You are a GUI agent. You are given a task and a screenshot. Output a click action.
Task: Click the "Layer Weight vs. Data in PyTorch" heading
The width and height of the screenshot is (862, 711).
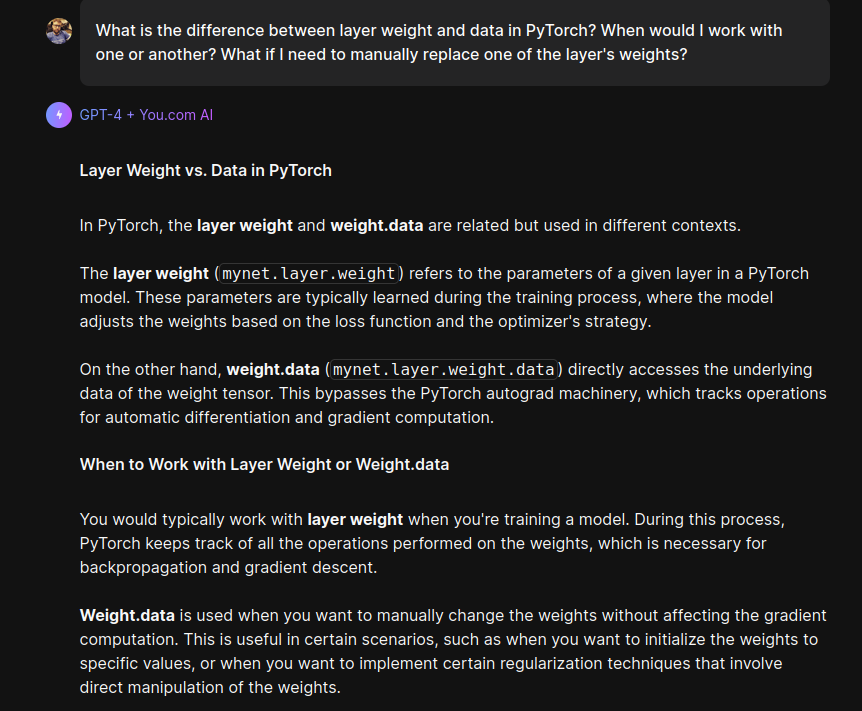(205, 170)
